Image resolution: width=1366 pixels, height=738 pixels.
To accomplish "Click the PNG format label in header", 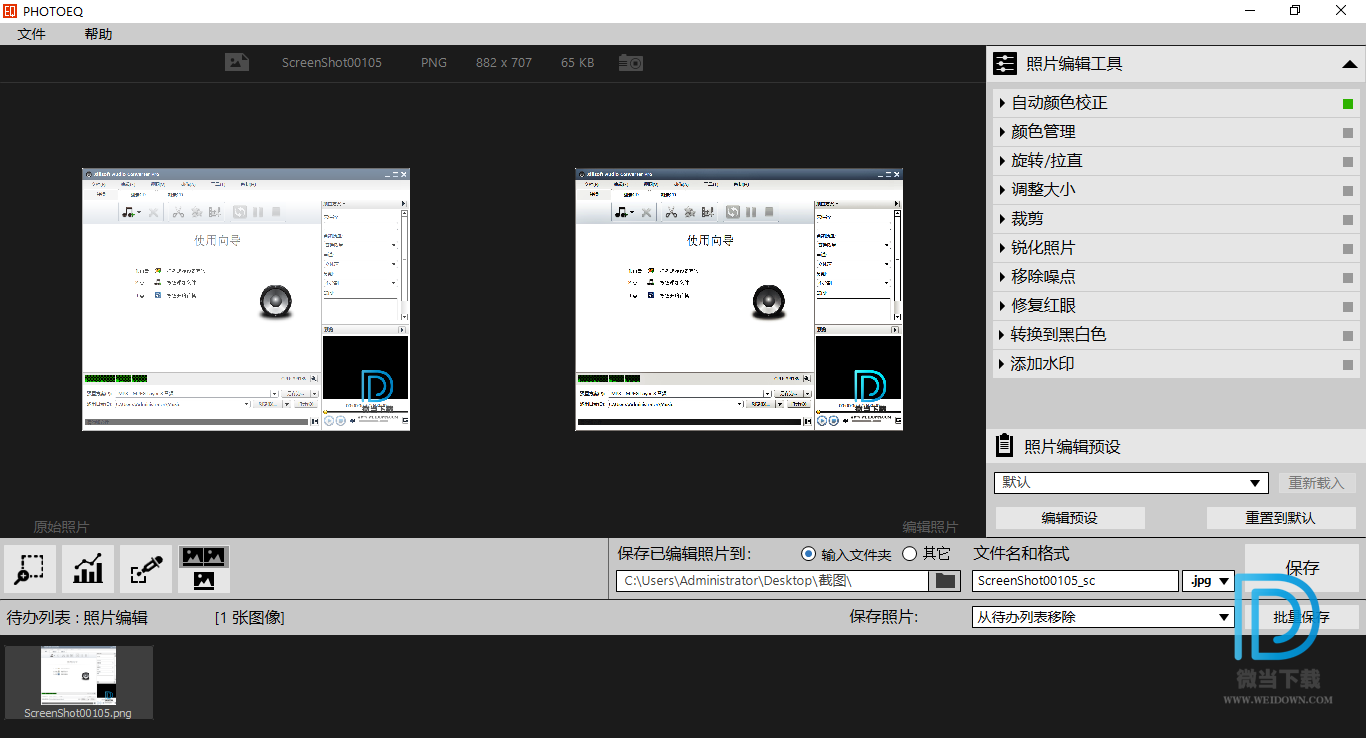I will [x=434, y=62].
